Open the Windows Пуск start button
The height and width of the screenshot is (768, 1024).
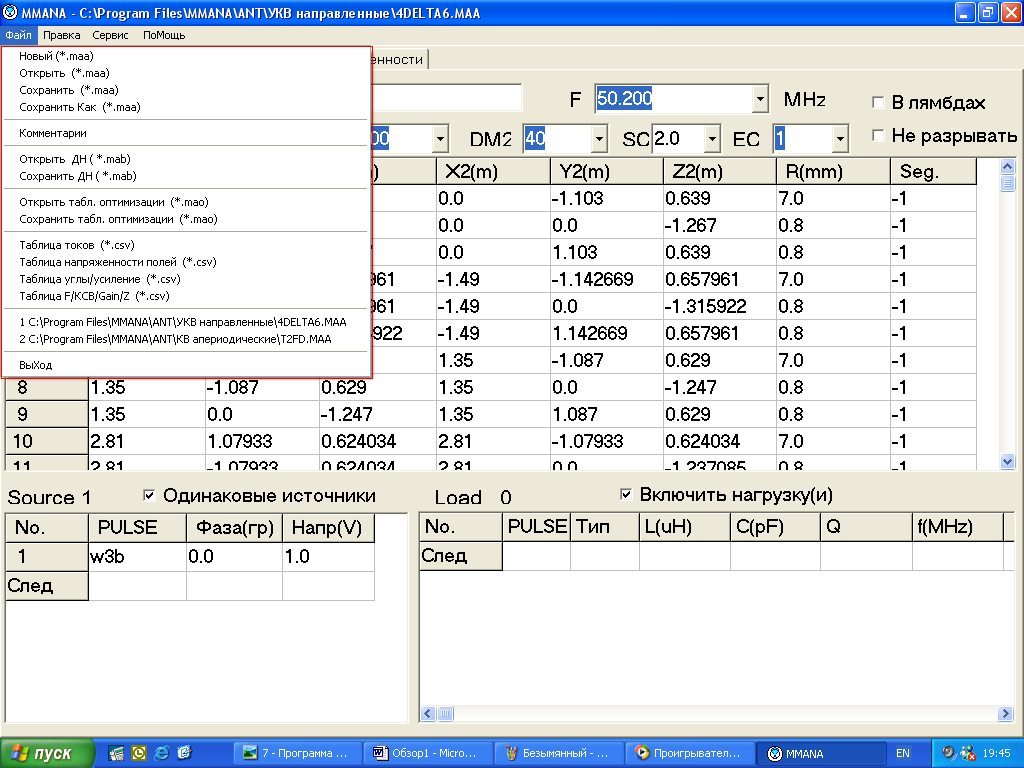pos(47,753)
